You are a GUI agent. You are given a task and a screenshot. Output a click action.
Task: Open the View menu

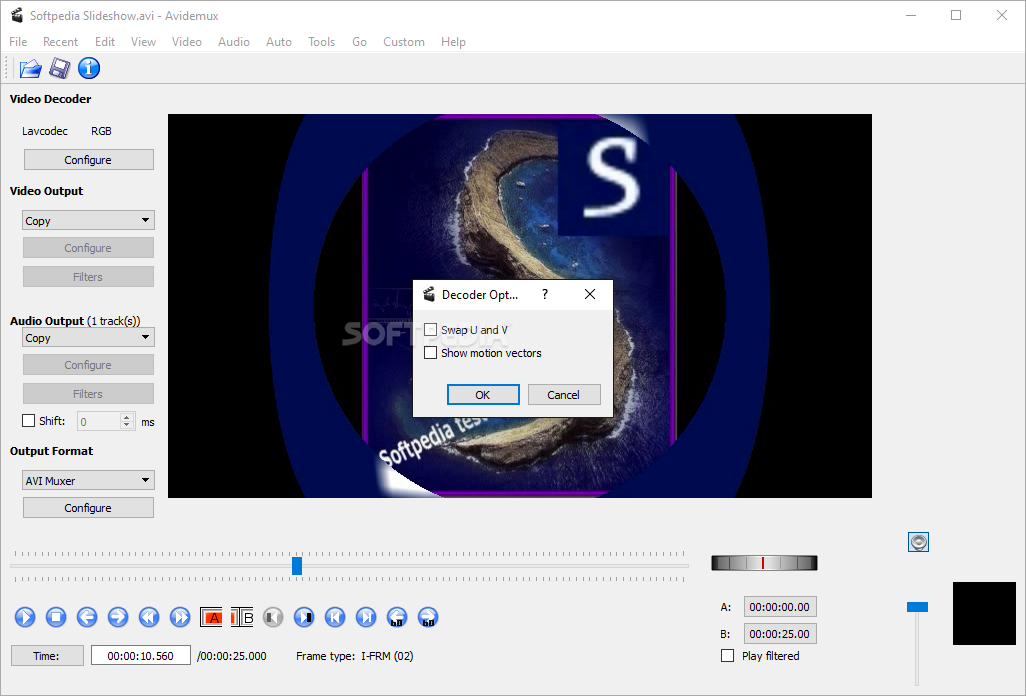click(x=143, y=42)
